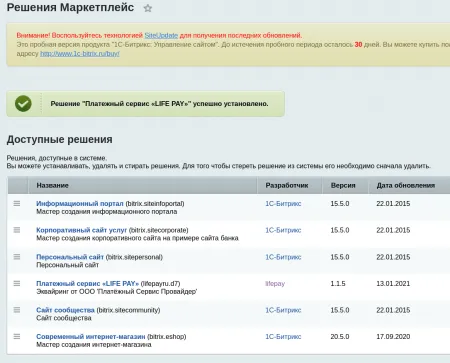Open Современный интернет-магазин solution
This screenshot has height=363, width=450.
point(90,337)
